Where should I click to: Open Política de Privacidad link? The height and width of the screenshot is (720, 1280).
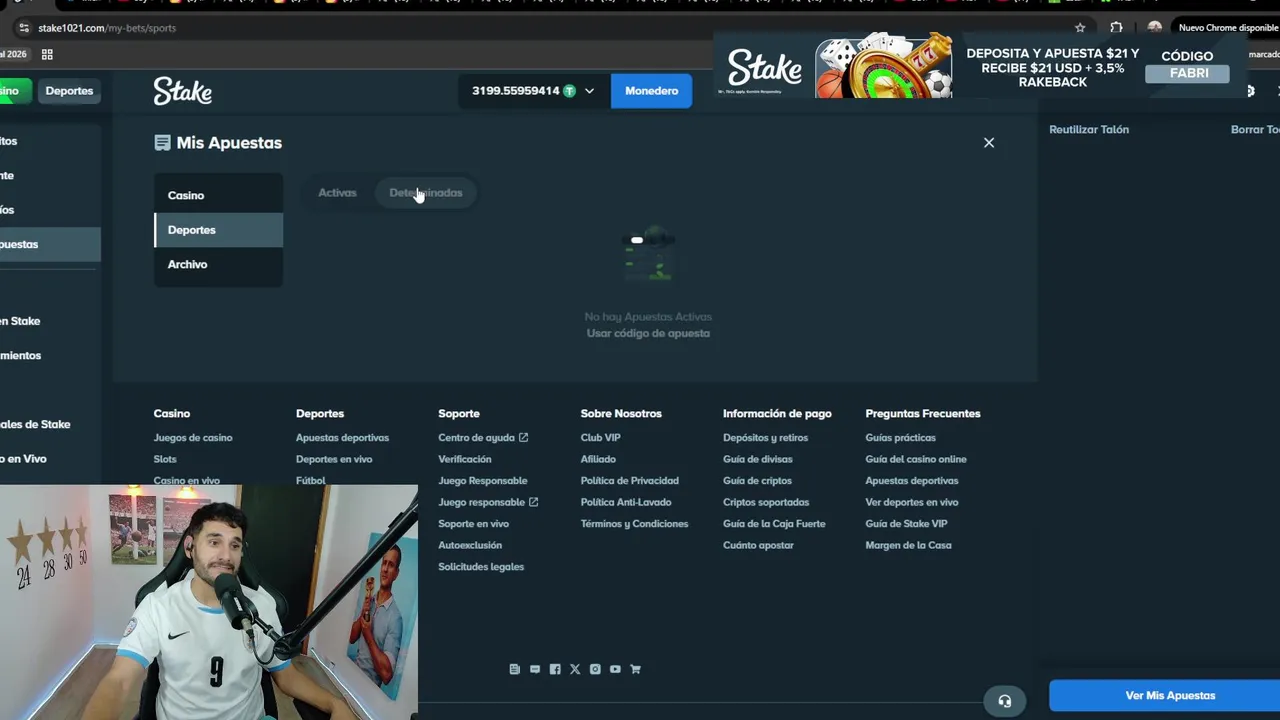pos(630,481)
